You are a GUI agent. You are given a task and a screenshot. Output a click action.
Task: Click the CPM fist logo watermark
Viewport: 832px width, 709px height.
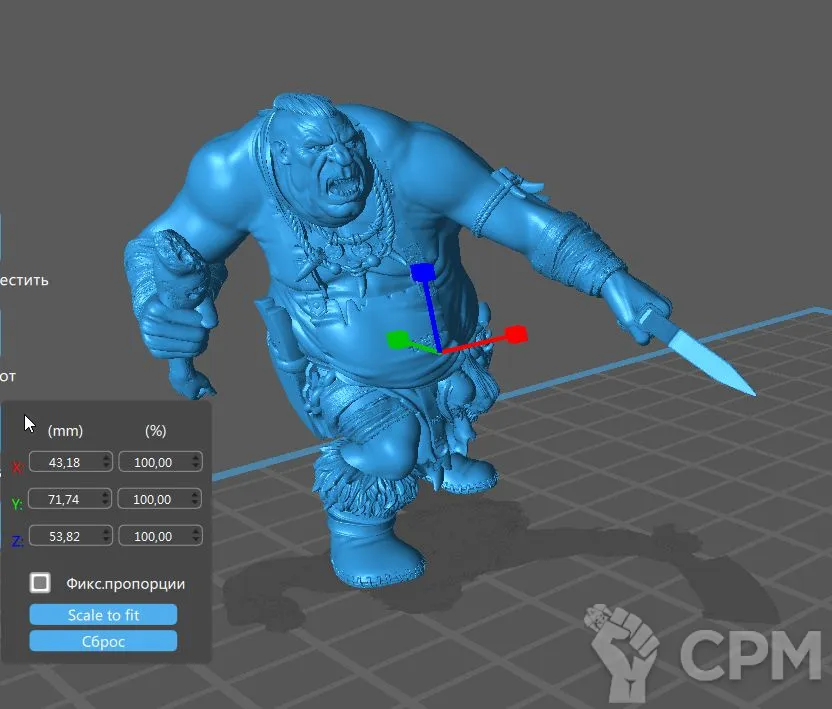pos(623,649)
